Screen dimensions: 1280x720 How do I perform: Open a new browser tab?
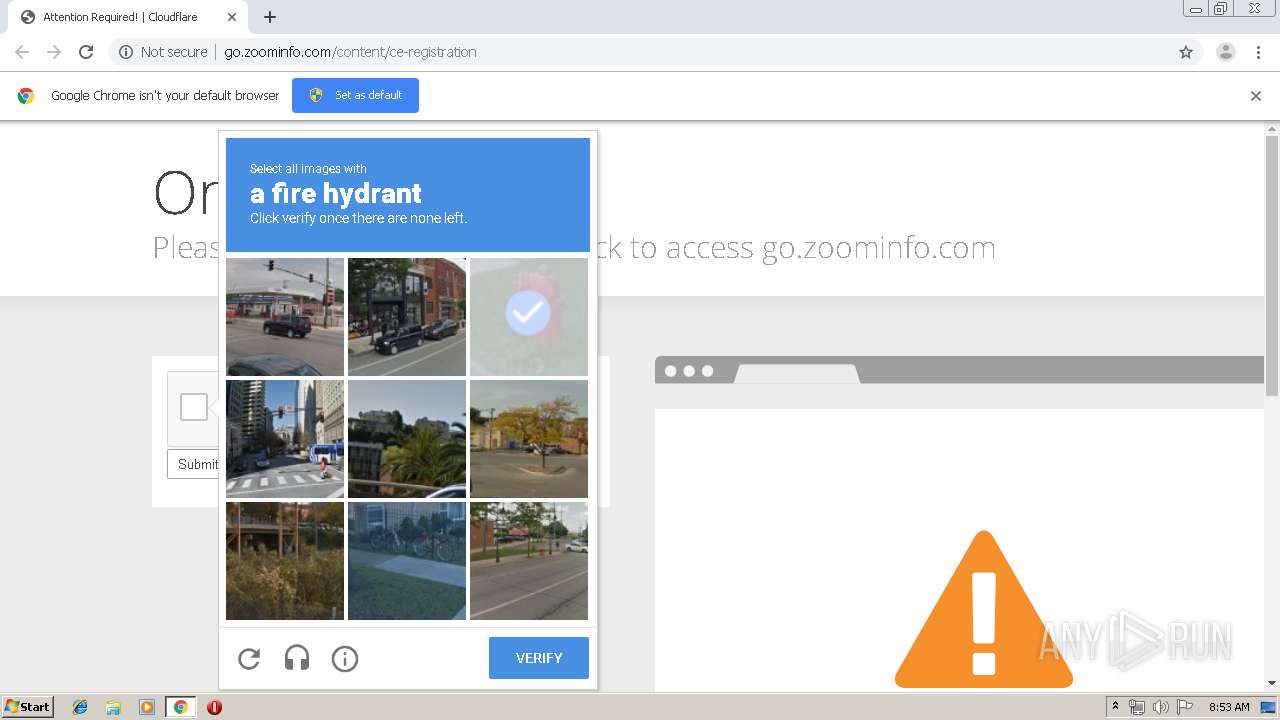[x=270, y=17]
